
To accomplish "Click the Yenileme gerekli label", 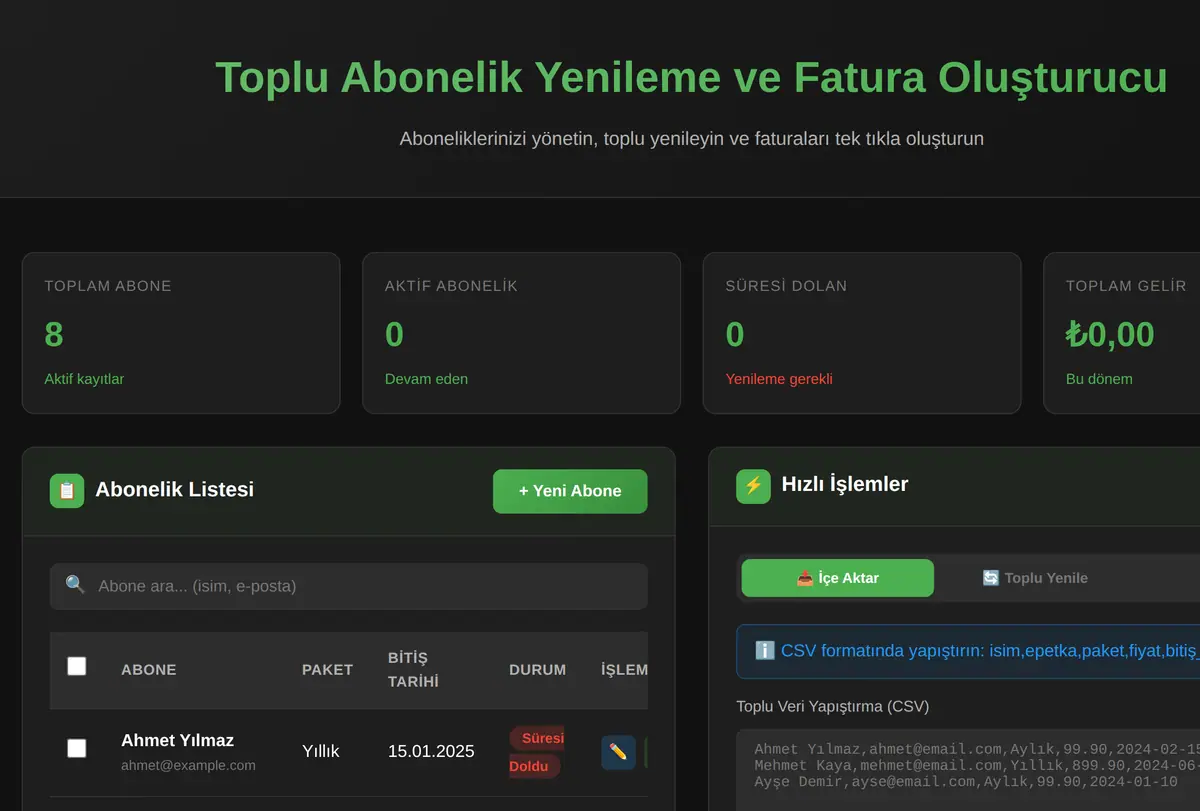I will click(779, 379).
